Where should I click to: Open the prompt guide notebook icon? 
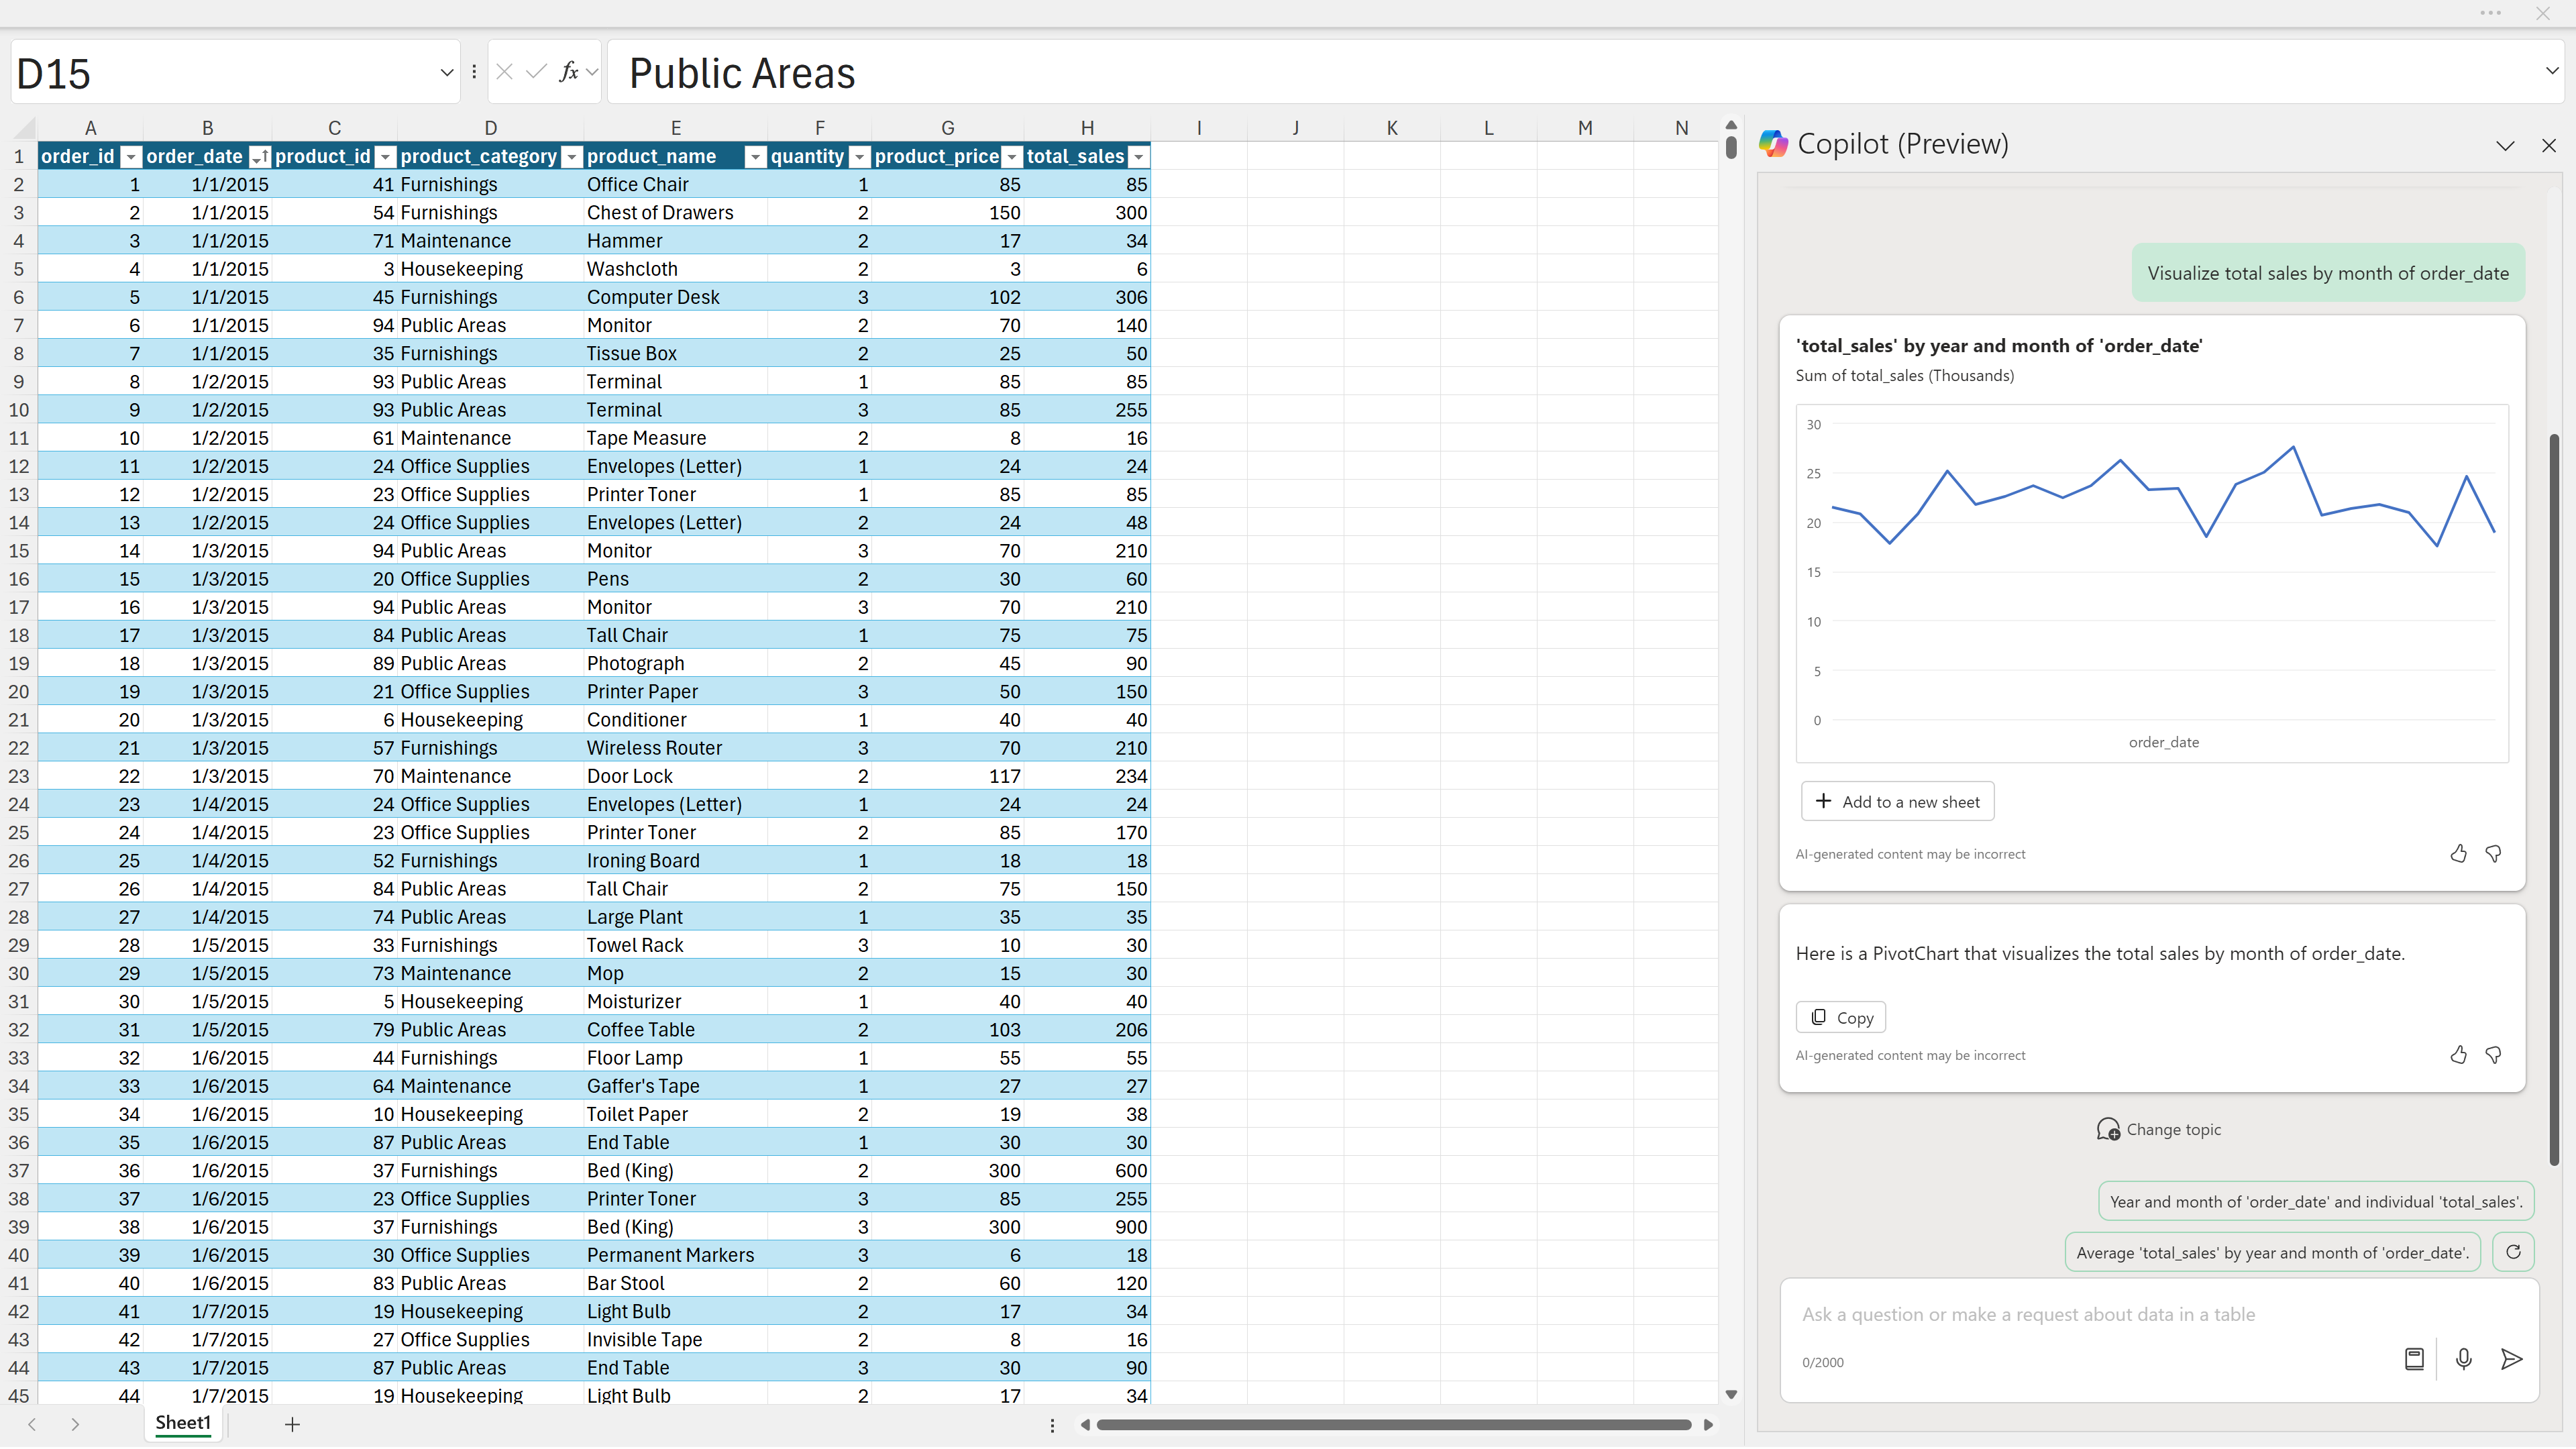2414,1360
